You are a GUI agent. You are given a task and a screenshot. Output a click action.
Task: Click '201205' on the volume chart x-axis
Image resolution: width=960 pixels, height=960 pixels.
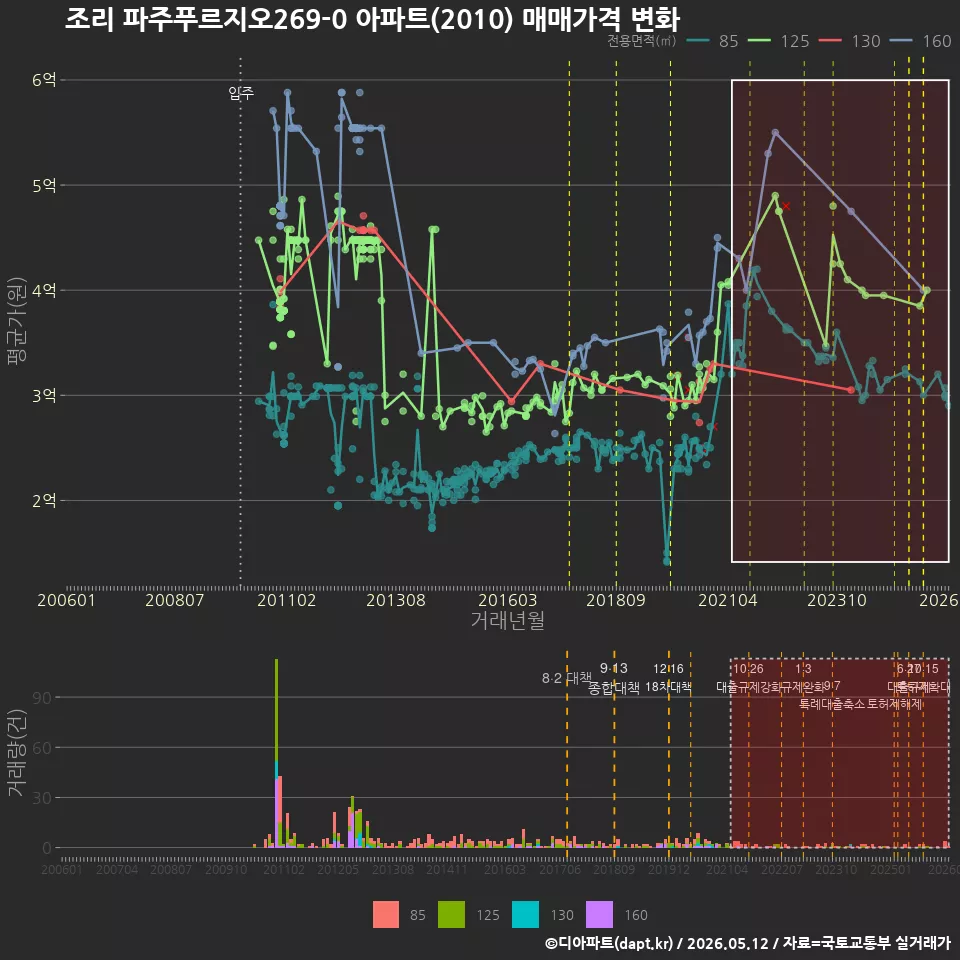tap(338, 869)
